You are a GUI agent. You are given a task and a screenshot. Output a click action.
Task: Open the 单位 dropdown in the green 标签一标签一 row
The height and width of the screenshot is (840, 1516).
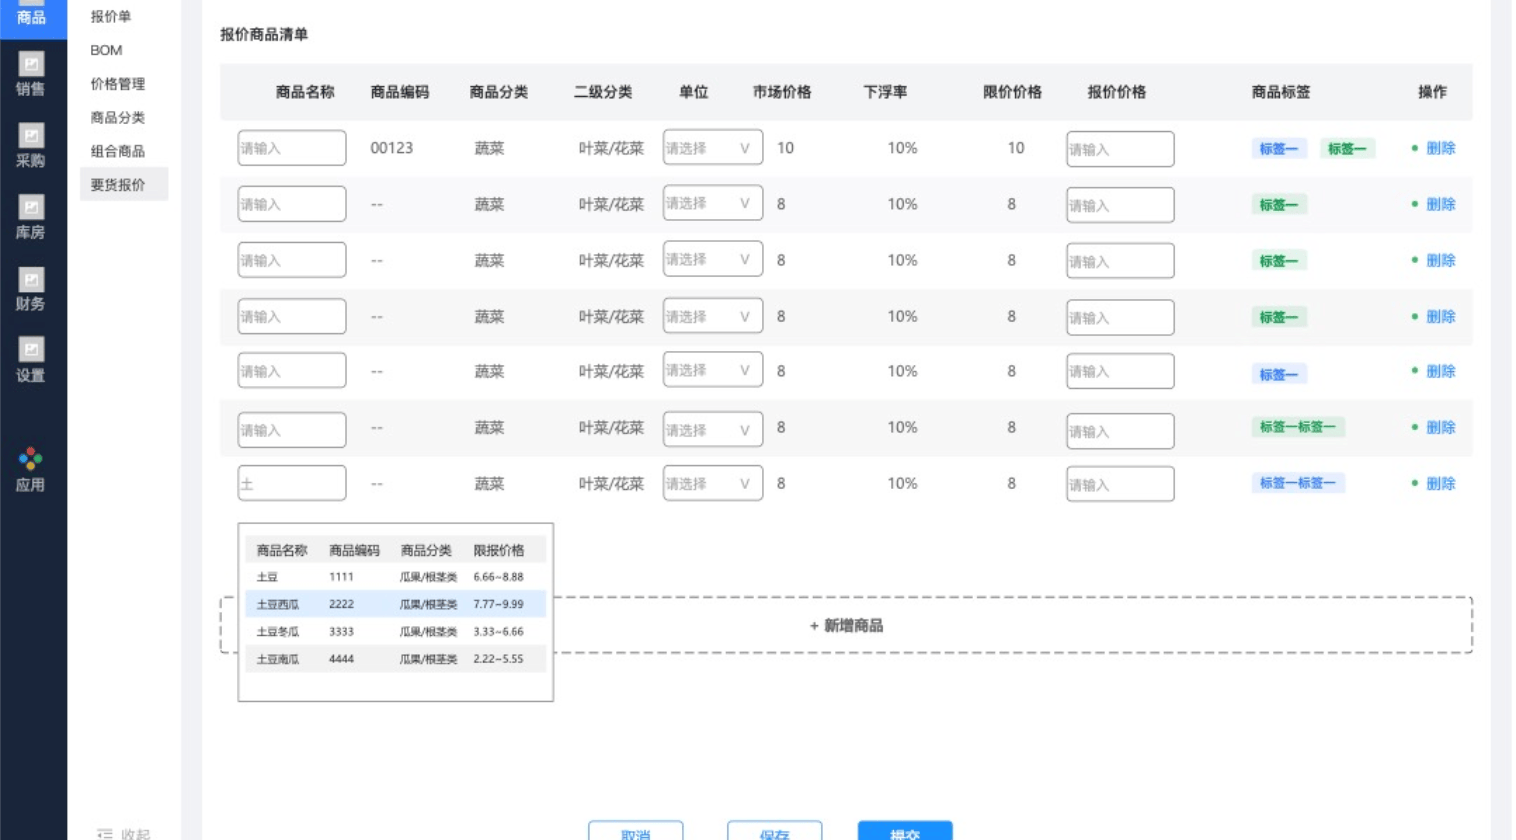point(712,429)
